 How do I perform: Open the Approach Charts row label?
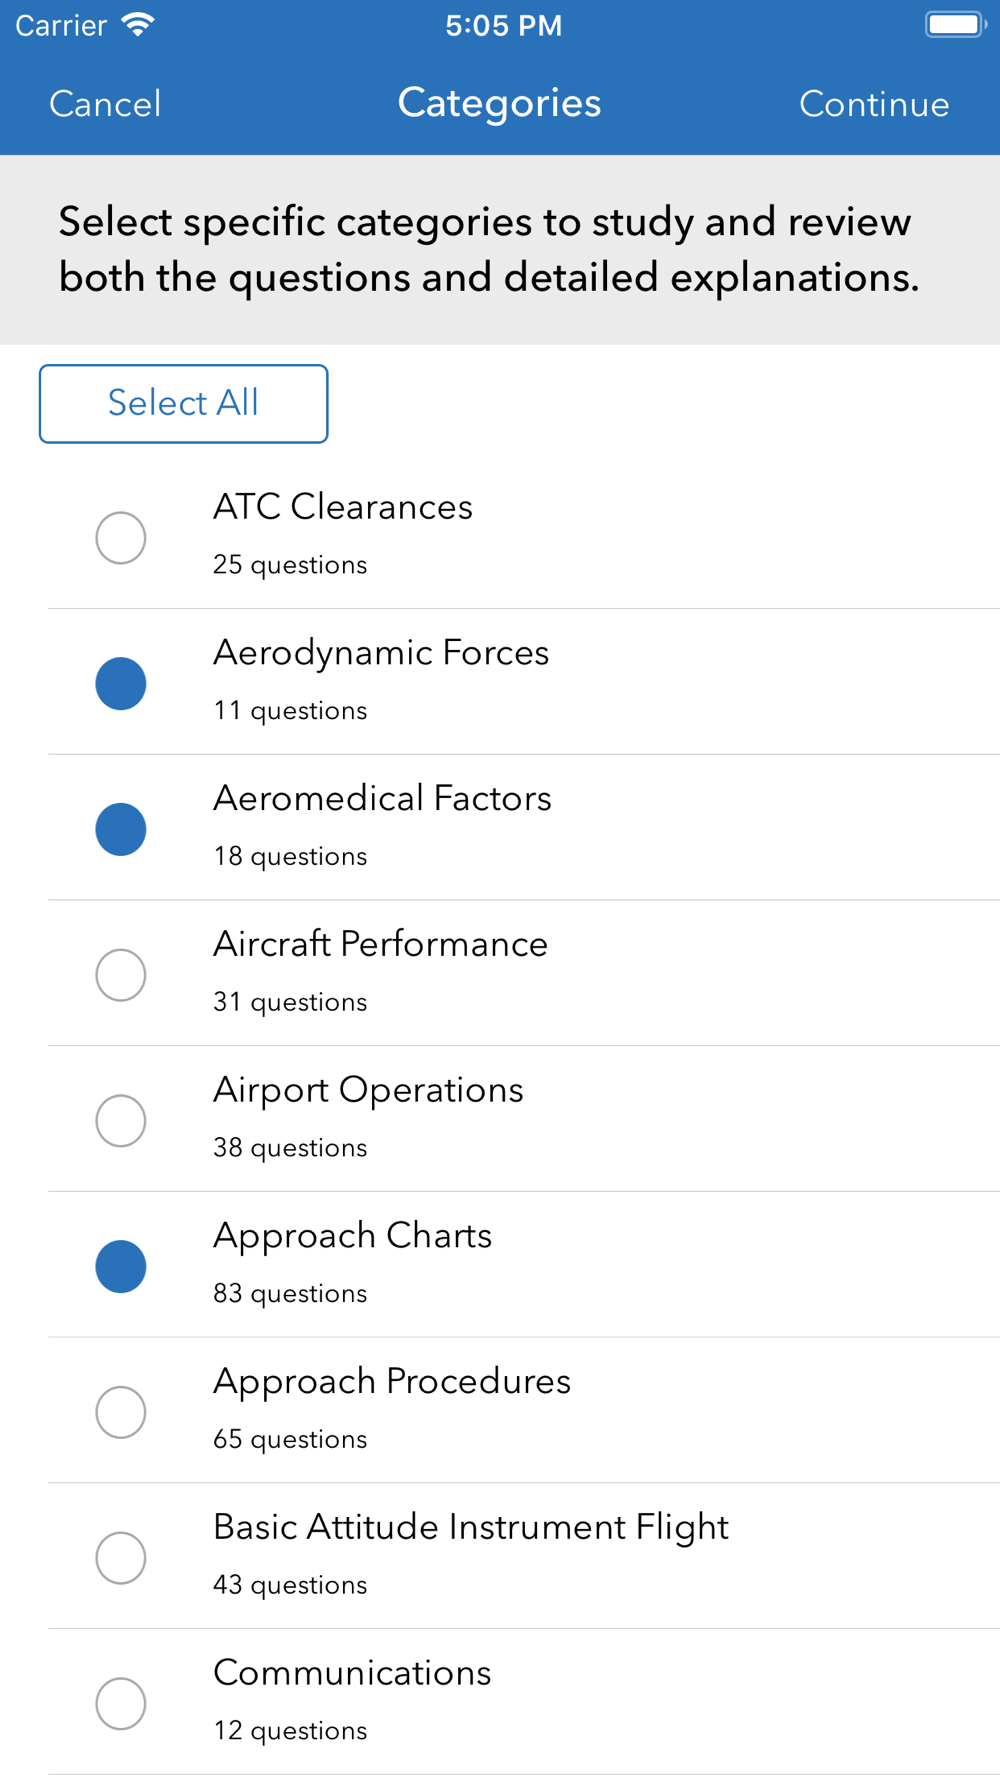[353, 1237]
